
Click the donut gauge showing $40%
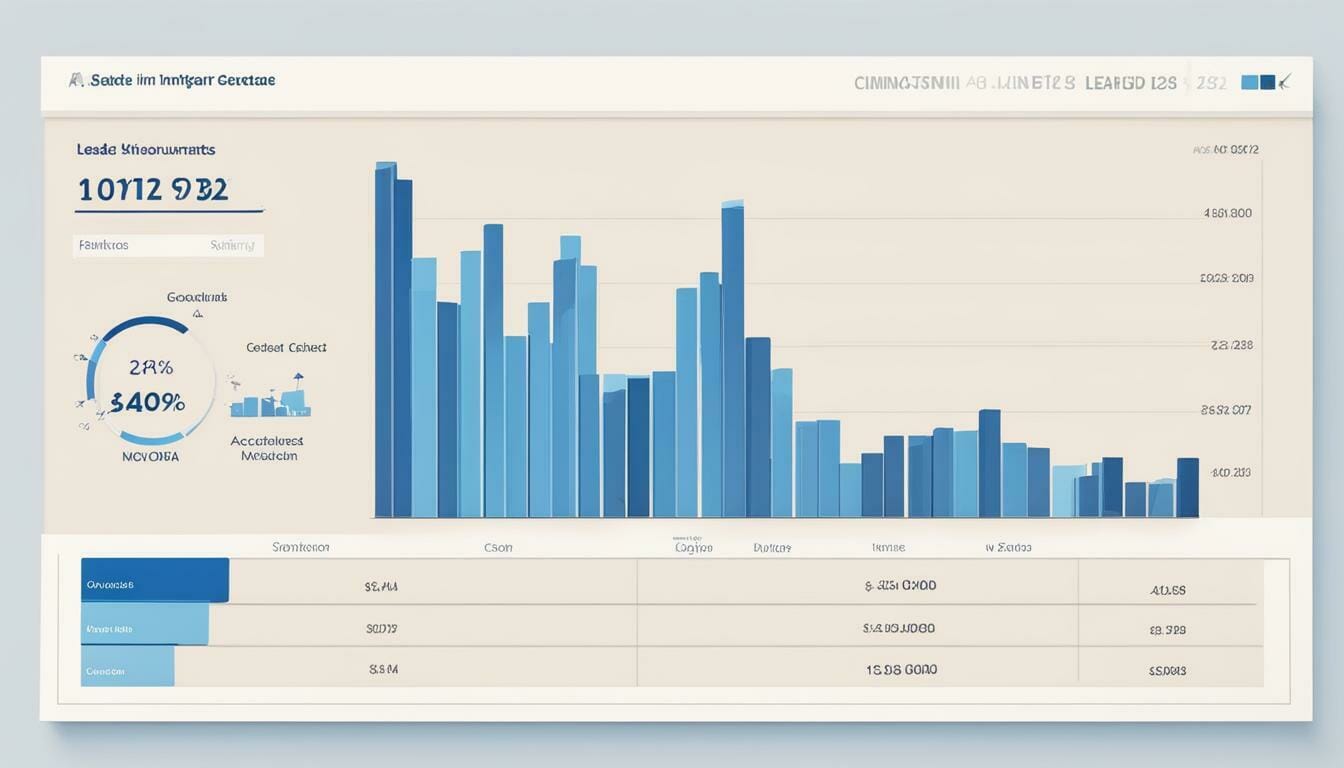(x=150, y=381)
